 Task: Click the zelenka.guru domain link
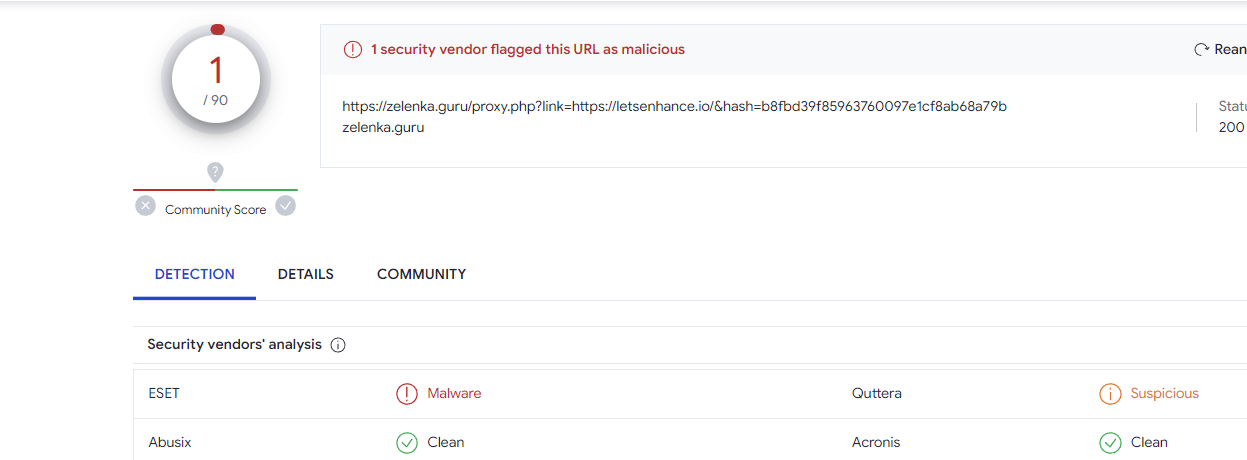(x=383, y=127)
